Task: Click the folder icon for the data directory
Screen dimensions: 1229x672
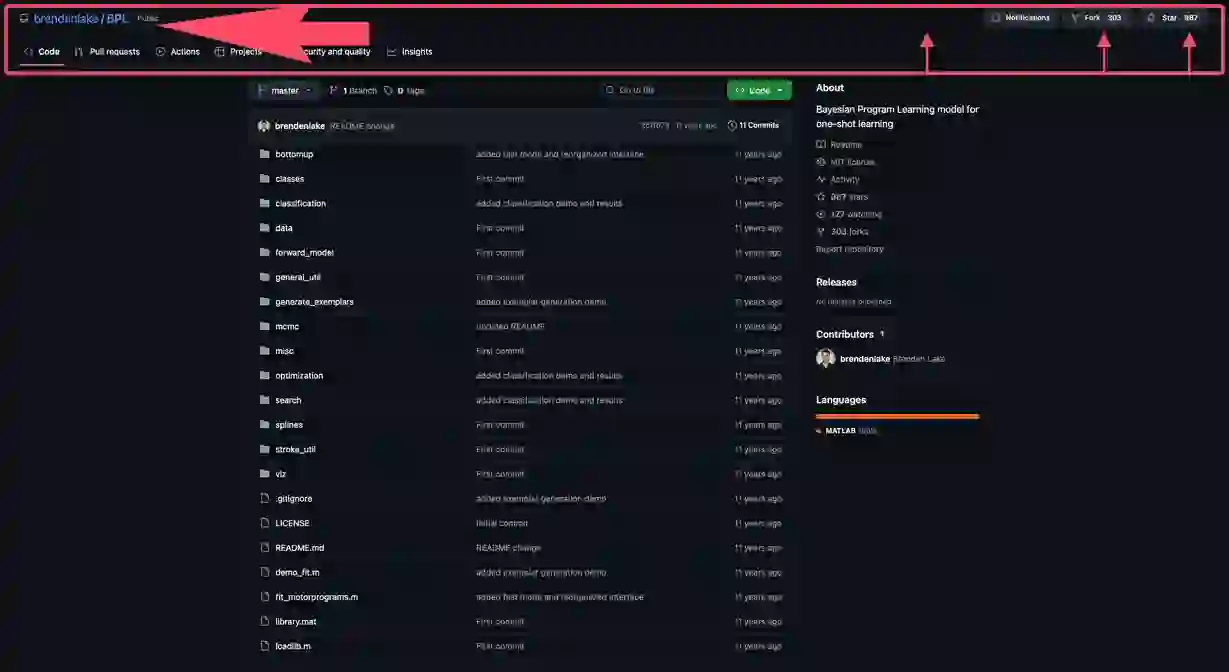Action: [x=264, y=228]
